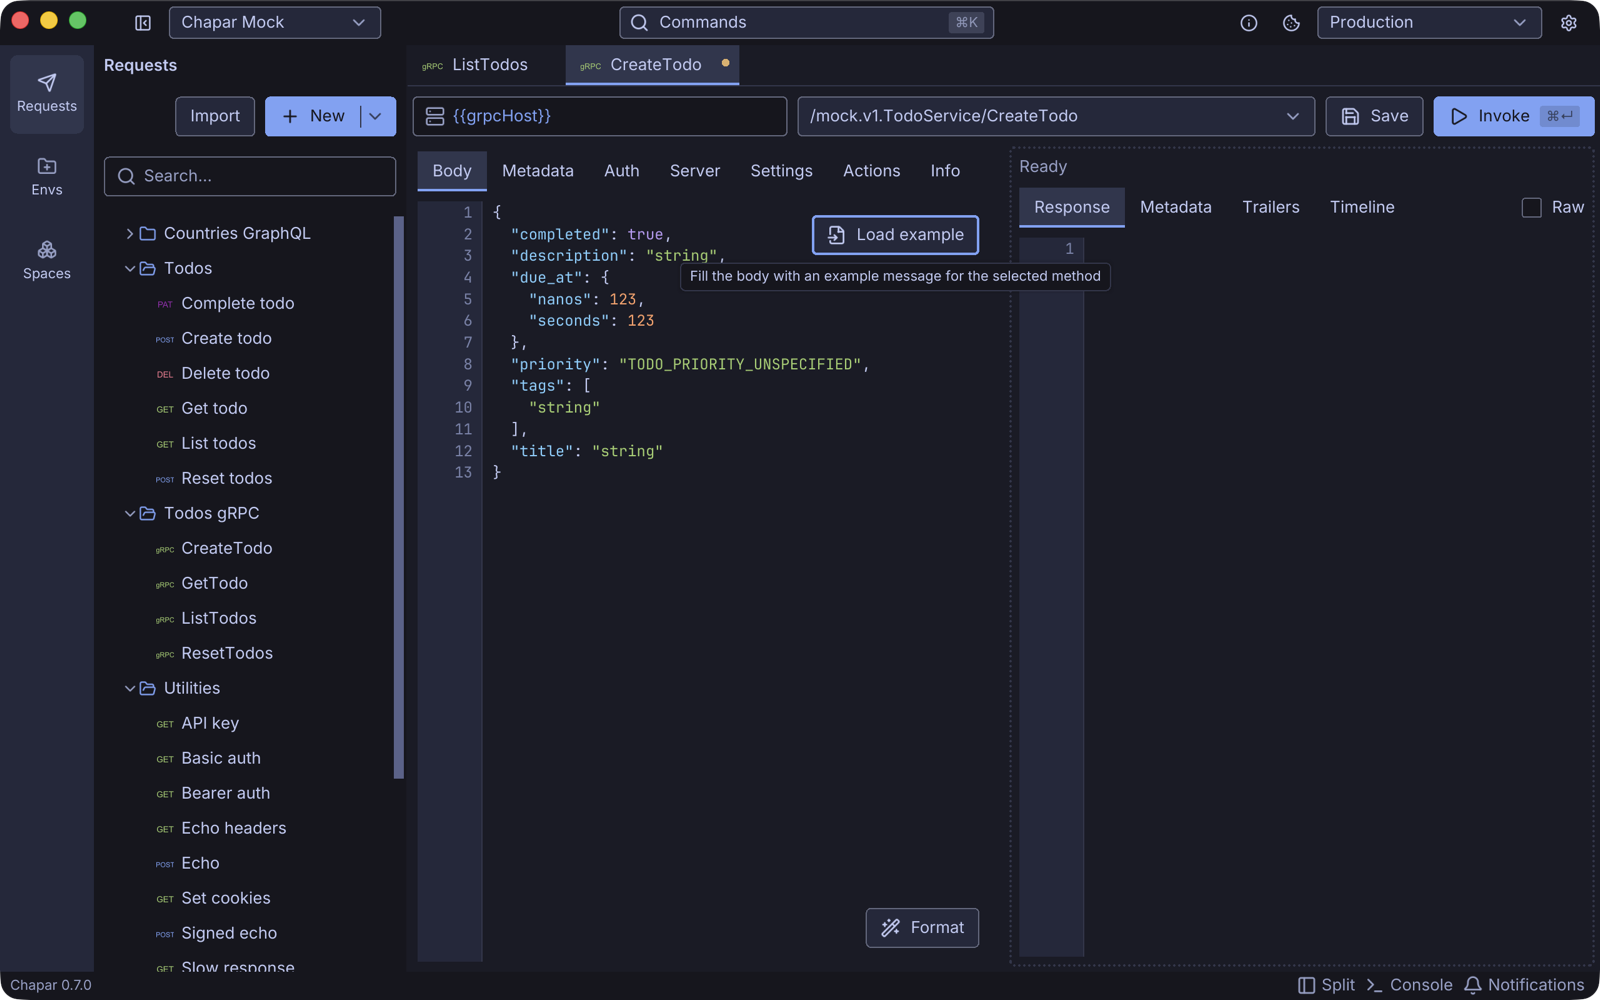Save the current request

(1374, 116)
